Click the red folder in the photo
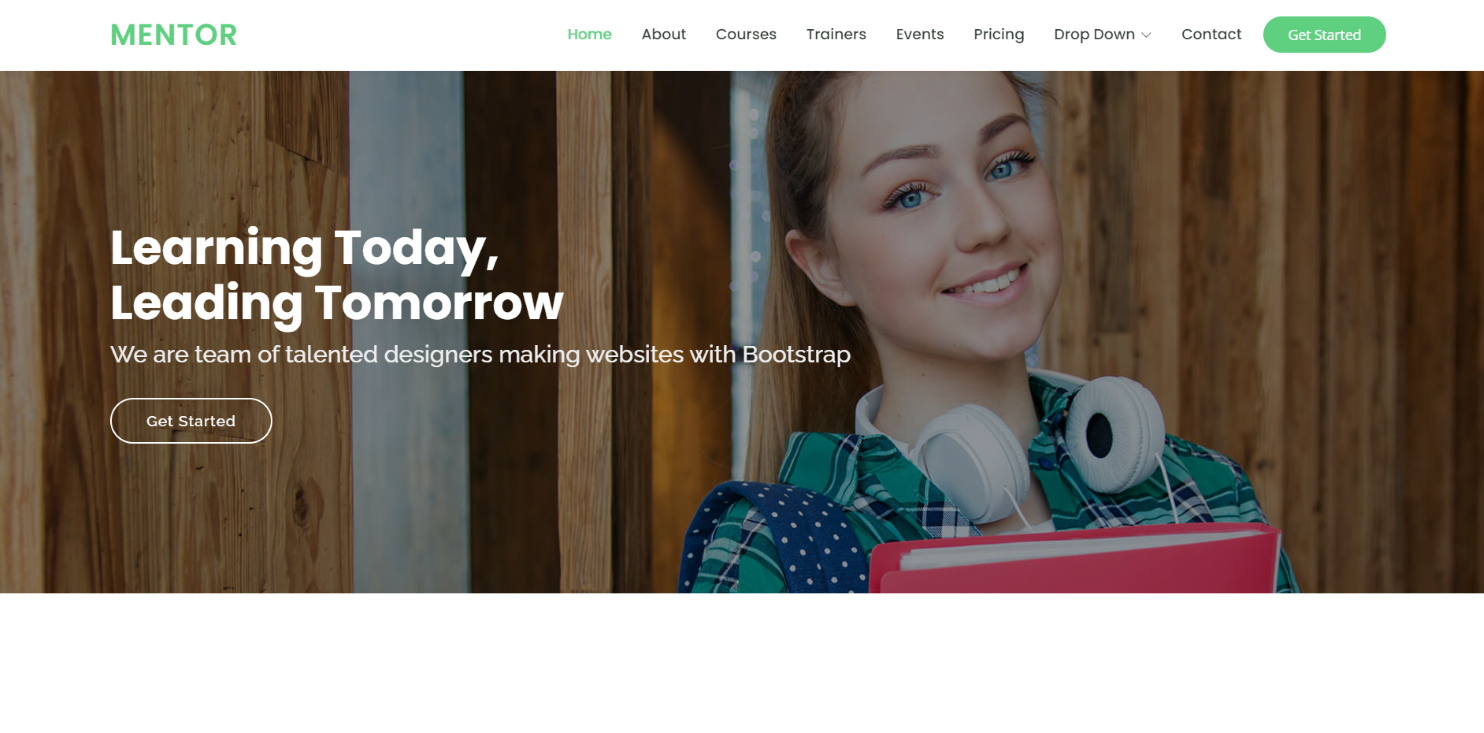Viewport: 1484px width, 733px height. pos(1075,560)
